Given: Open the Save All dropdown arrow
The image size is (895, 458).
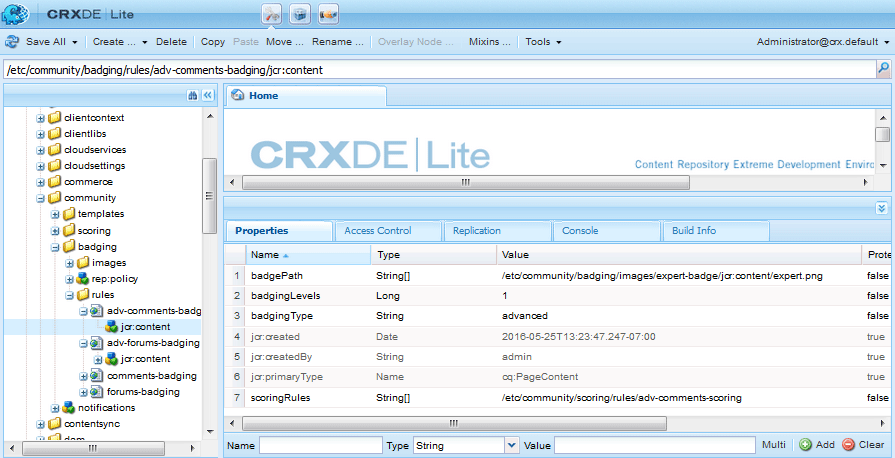Looking at the screenshot, I should (75, 42).
